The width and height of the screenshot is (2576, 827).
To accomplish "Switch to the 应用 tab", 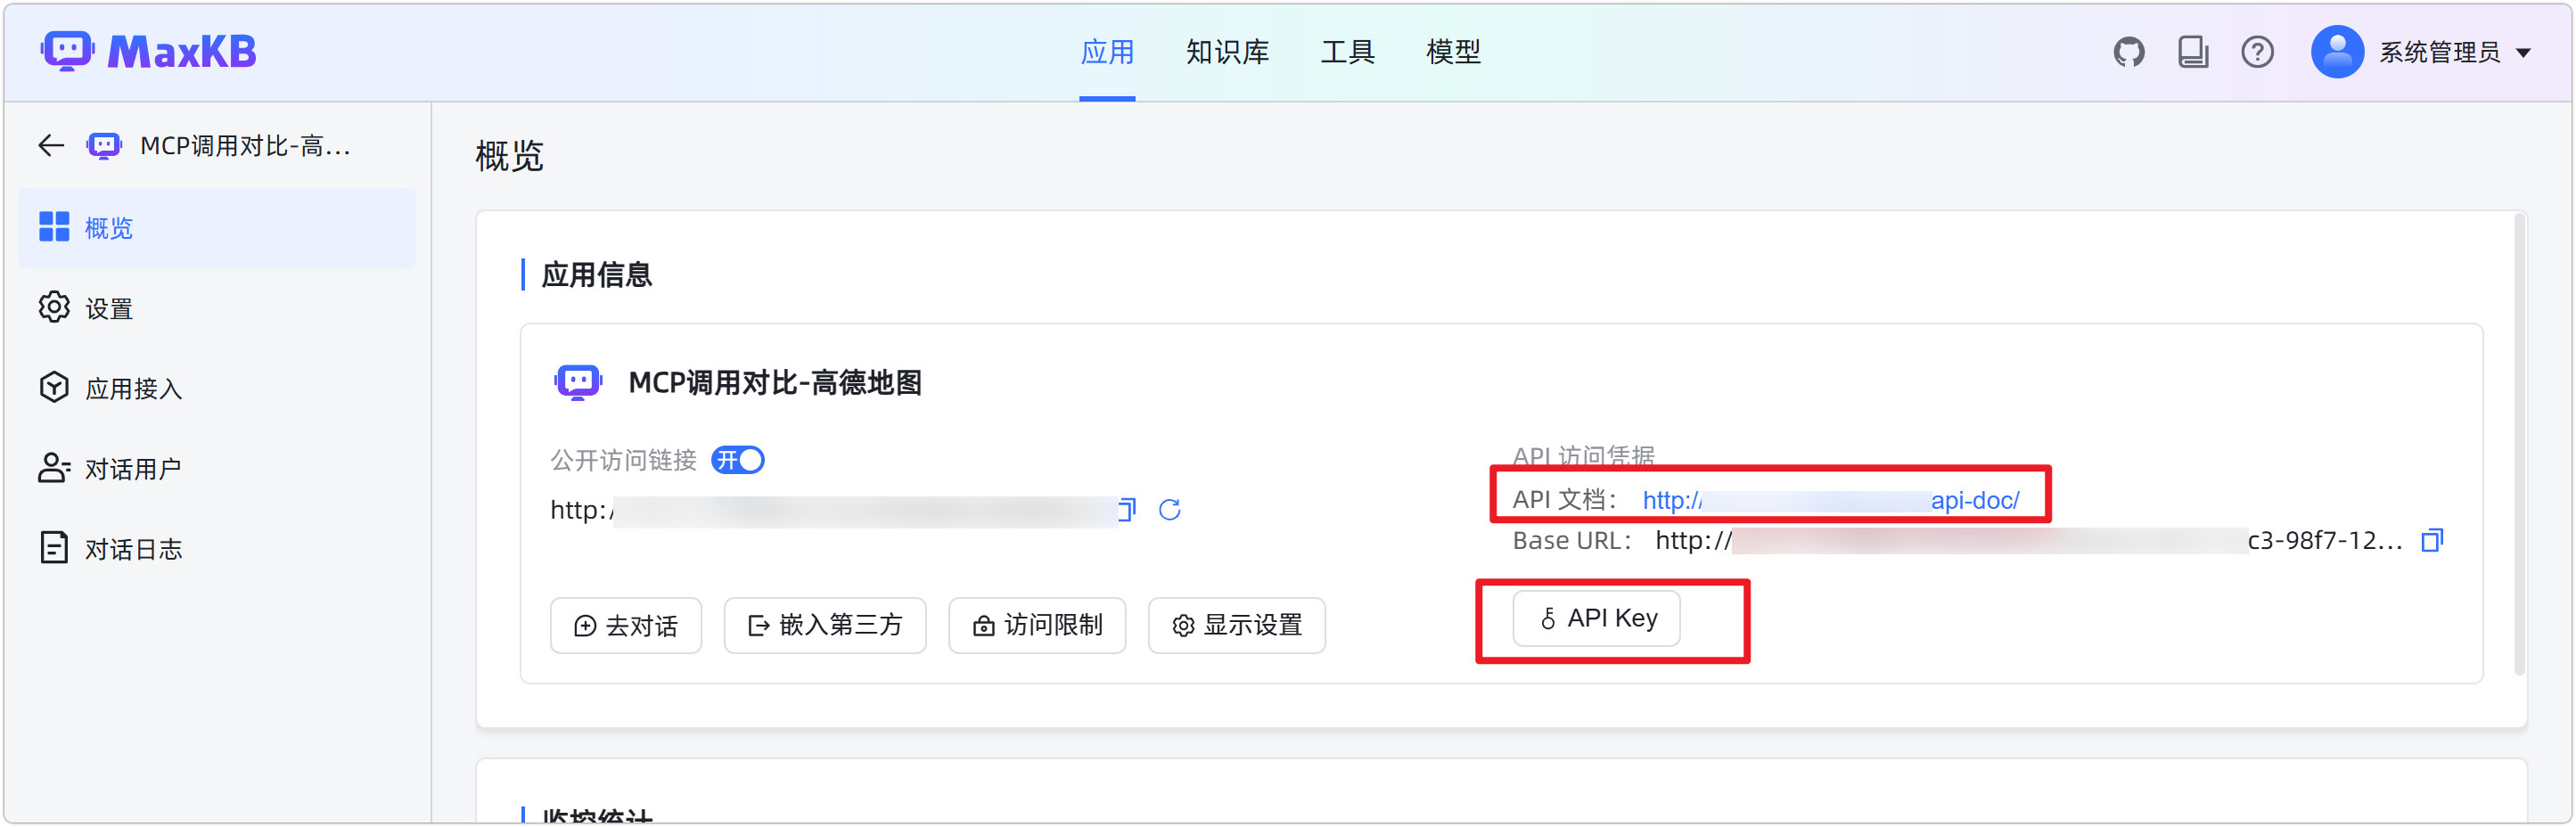I will 1107,52.
